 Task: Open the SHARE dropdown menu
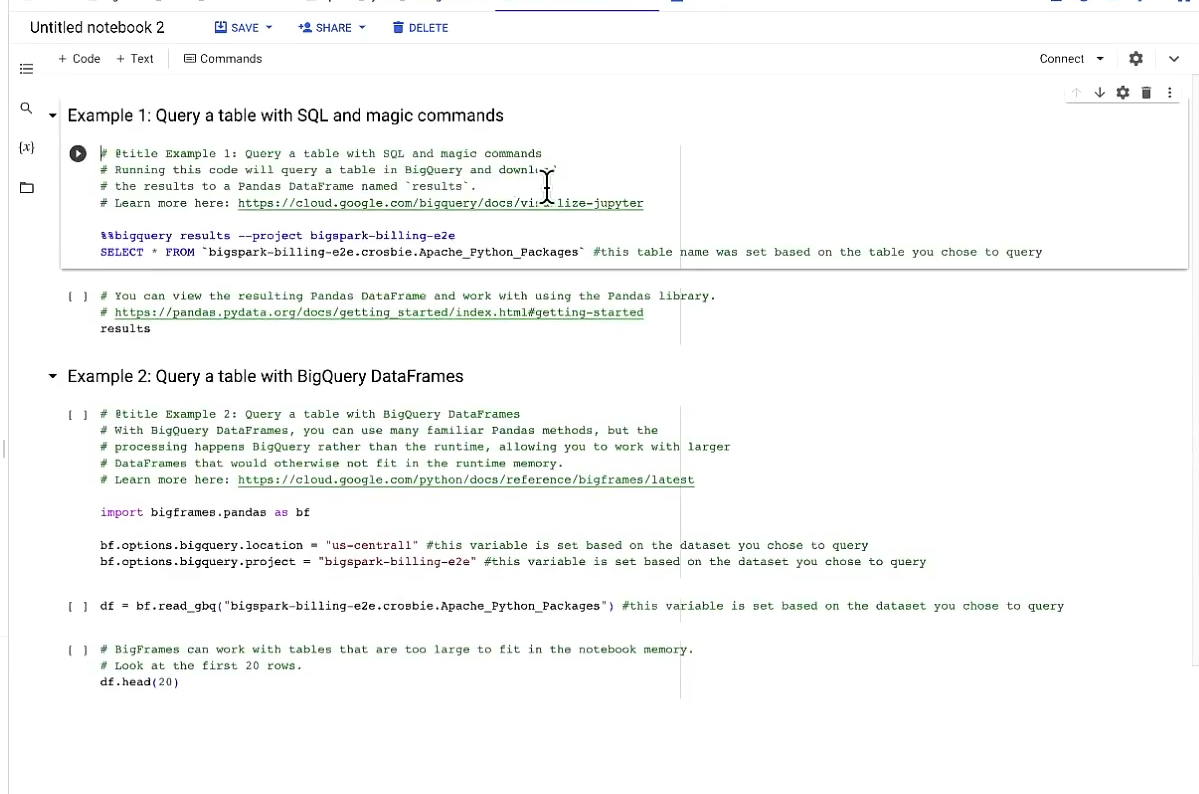pyautogui.click(x=331, y=27)
